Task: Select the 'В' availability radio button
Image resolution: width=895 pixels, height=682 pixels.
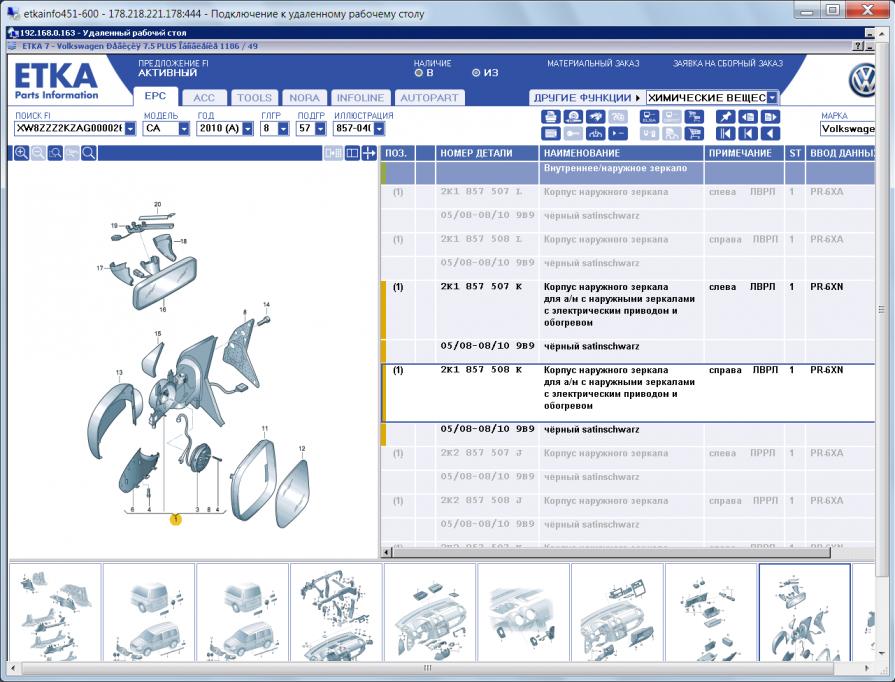Action: [x=418, y=73]
